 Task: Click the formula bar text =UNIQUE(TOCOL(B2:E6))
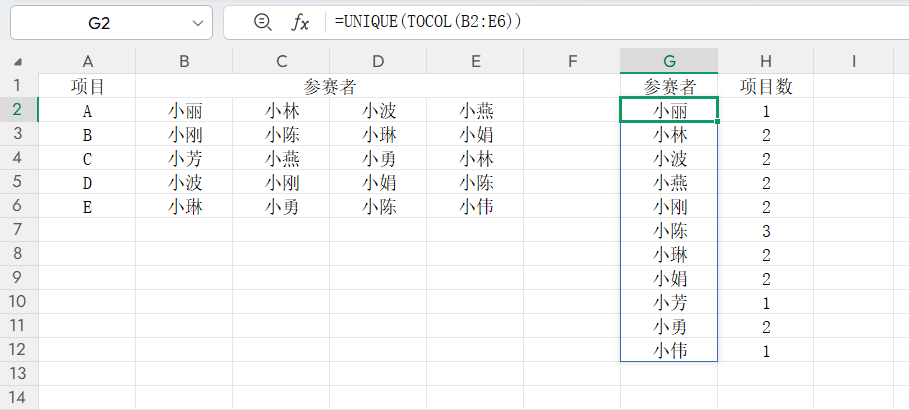(x=428, y=22)
